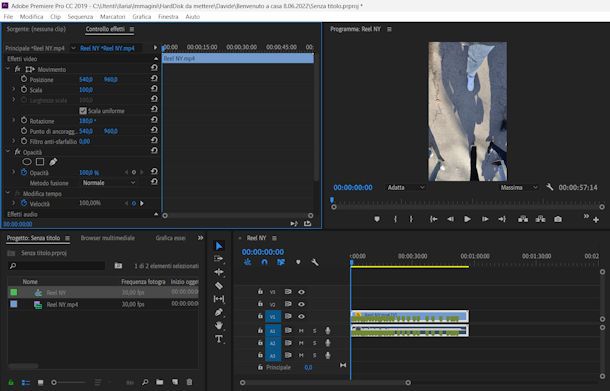Open the Grafica menu

[142, 17]
